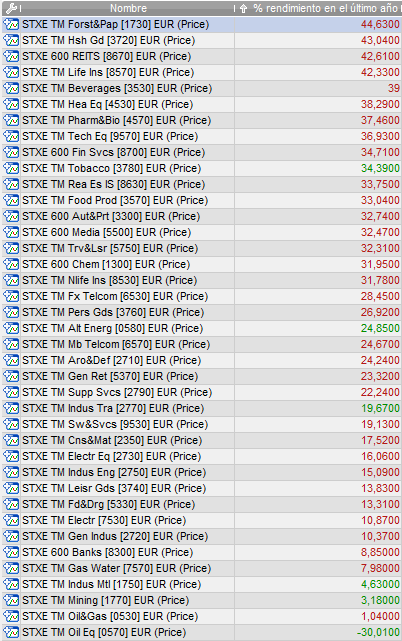Click the chart icon next to STXE 600 Media

coord(11,232)
